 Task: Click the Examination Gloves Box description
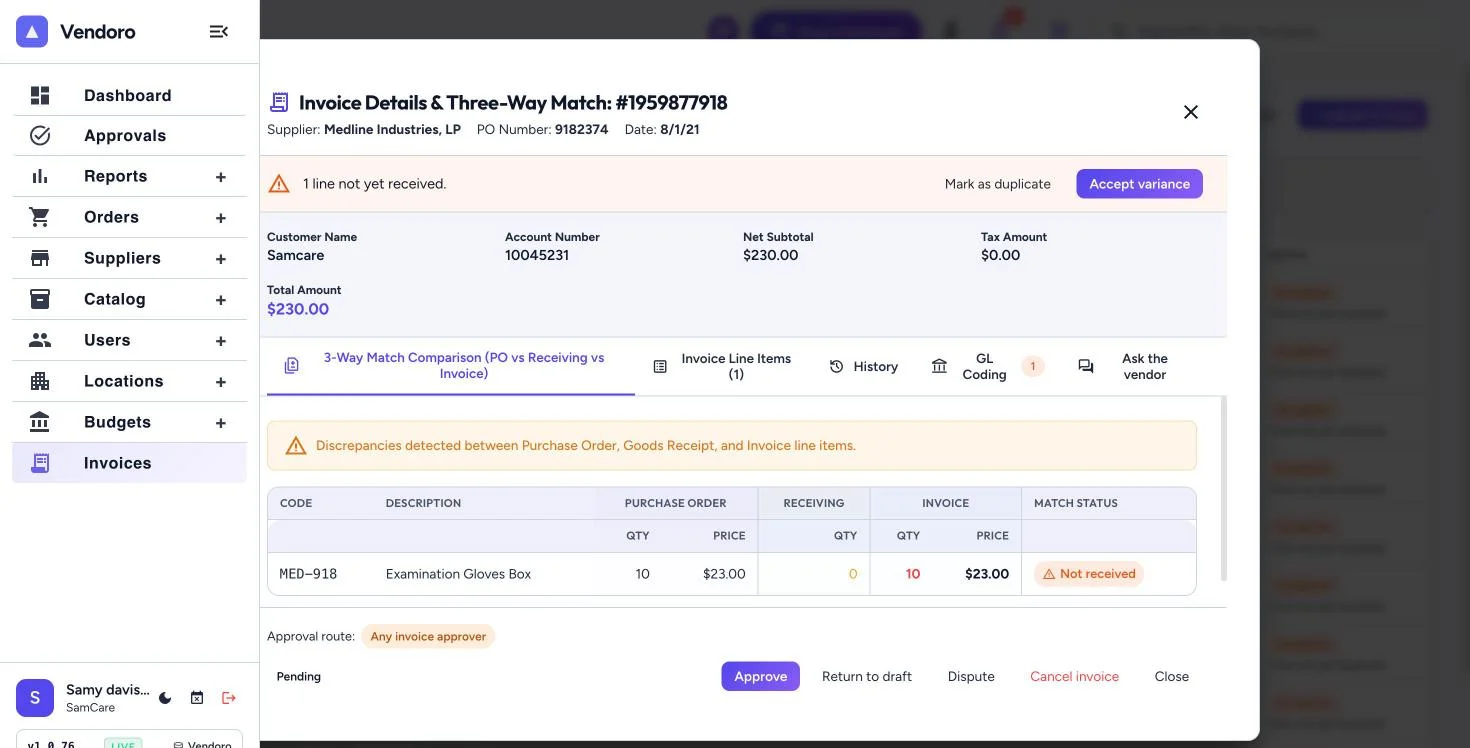click(458, 574)
